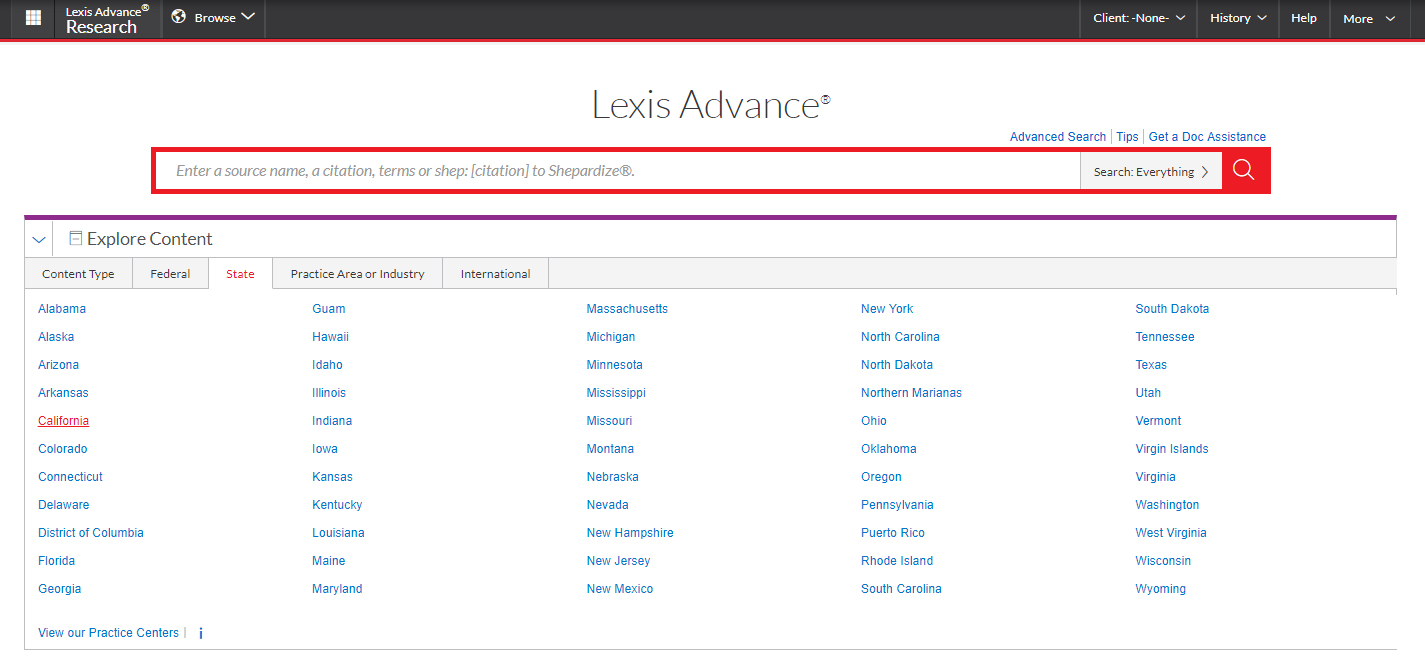Image resolution: width=1425 pixels, height=660 pixels.
Task: Open the Tennessee link
Action: point(1165,337)
